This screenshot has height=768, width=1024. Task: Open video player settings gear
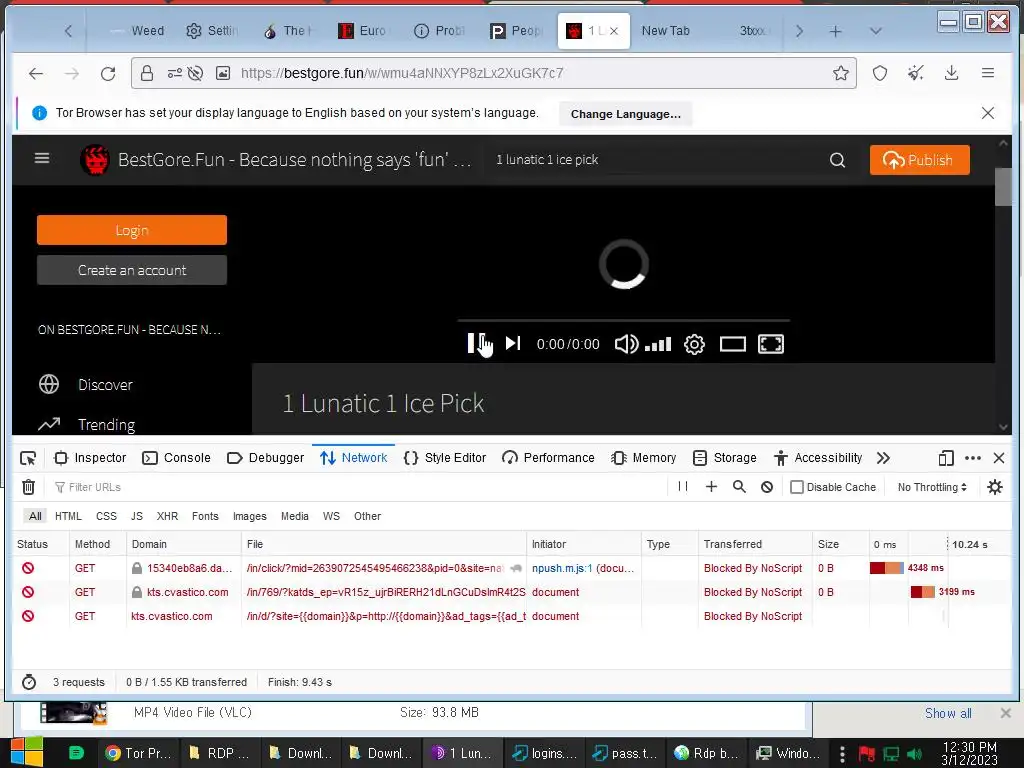coord(694,344)
